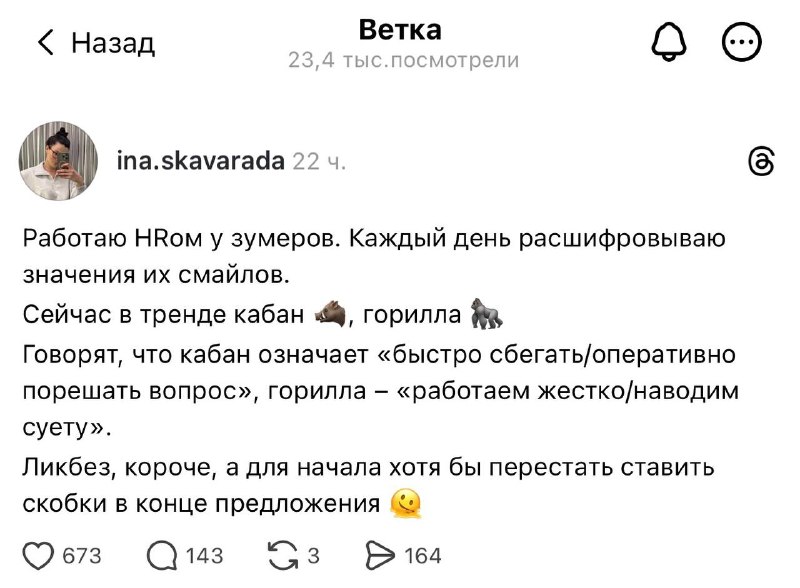Open the three-dot more options menu
The width and height of the screenshot is (800, 588).
coord(742,42)
